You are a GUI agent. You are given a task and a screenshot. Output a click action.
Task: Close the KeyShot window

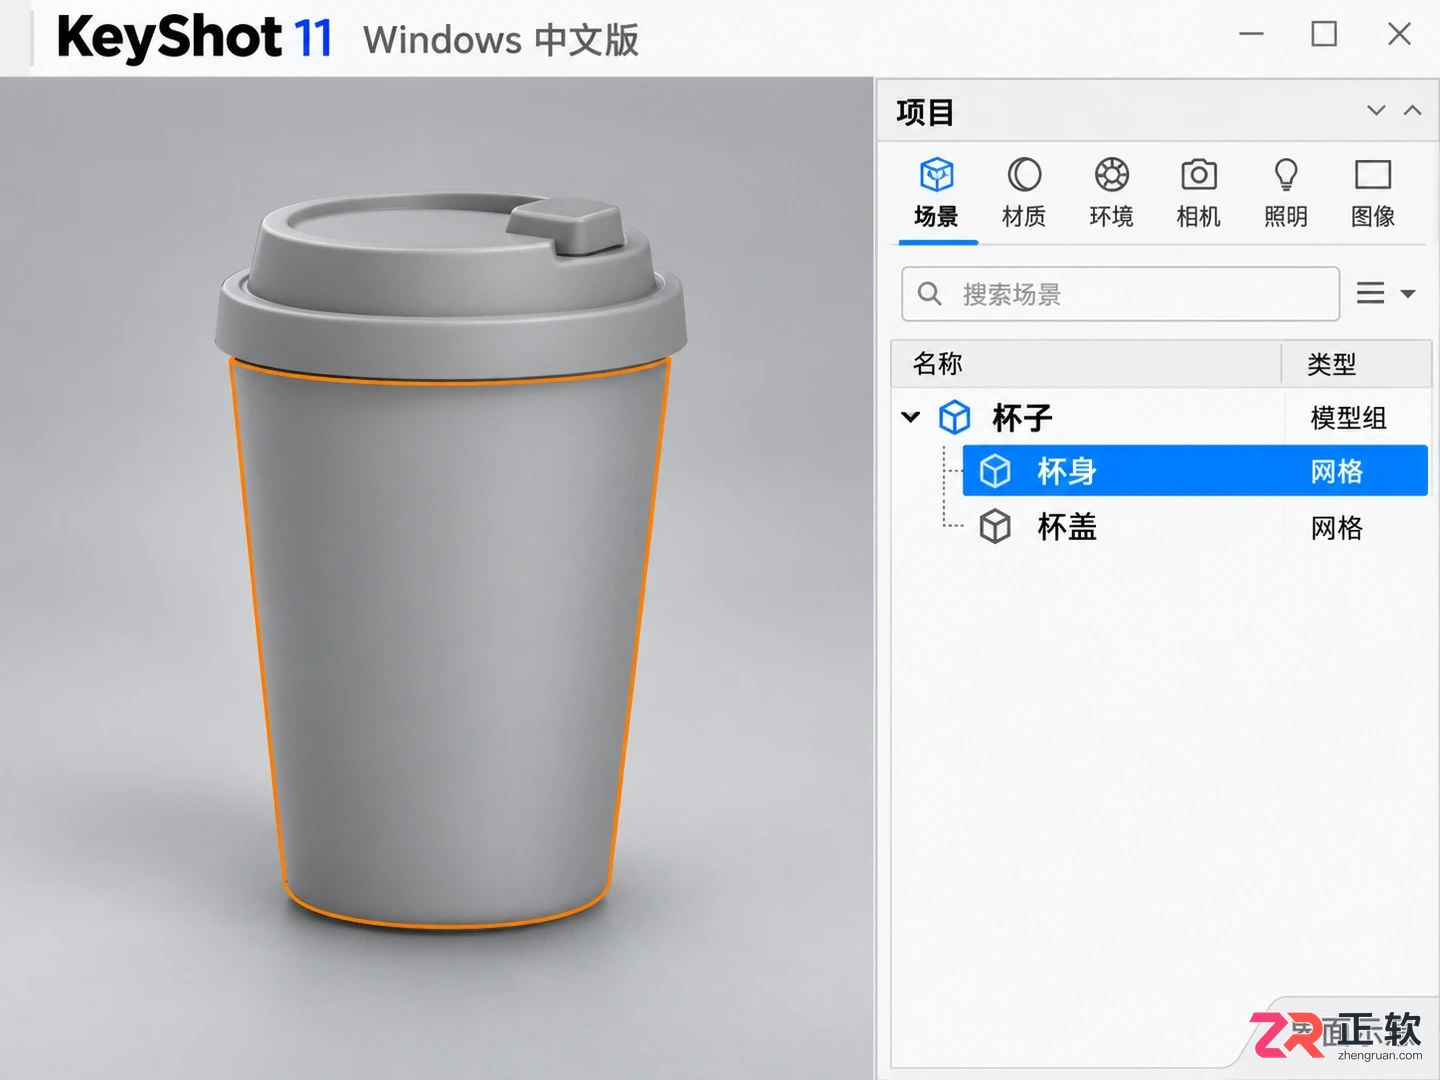[1399, 34]
